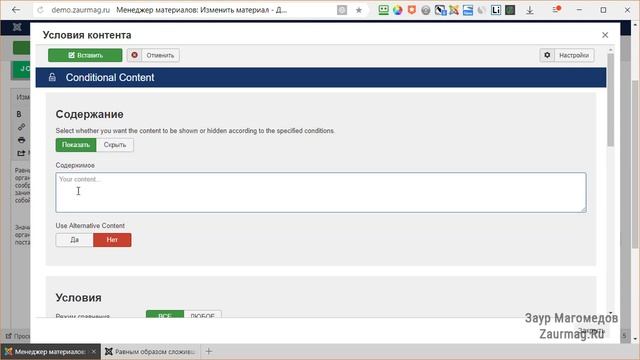The height and width of the screenshot is (360, 640).
Task: Open the dark green square extension icon
Action: point(510,10)
